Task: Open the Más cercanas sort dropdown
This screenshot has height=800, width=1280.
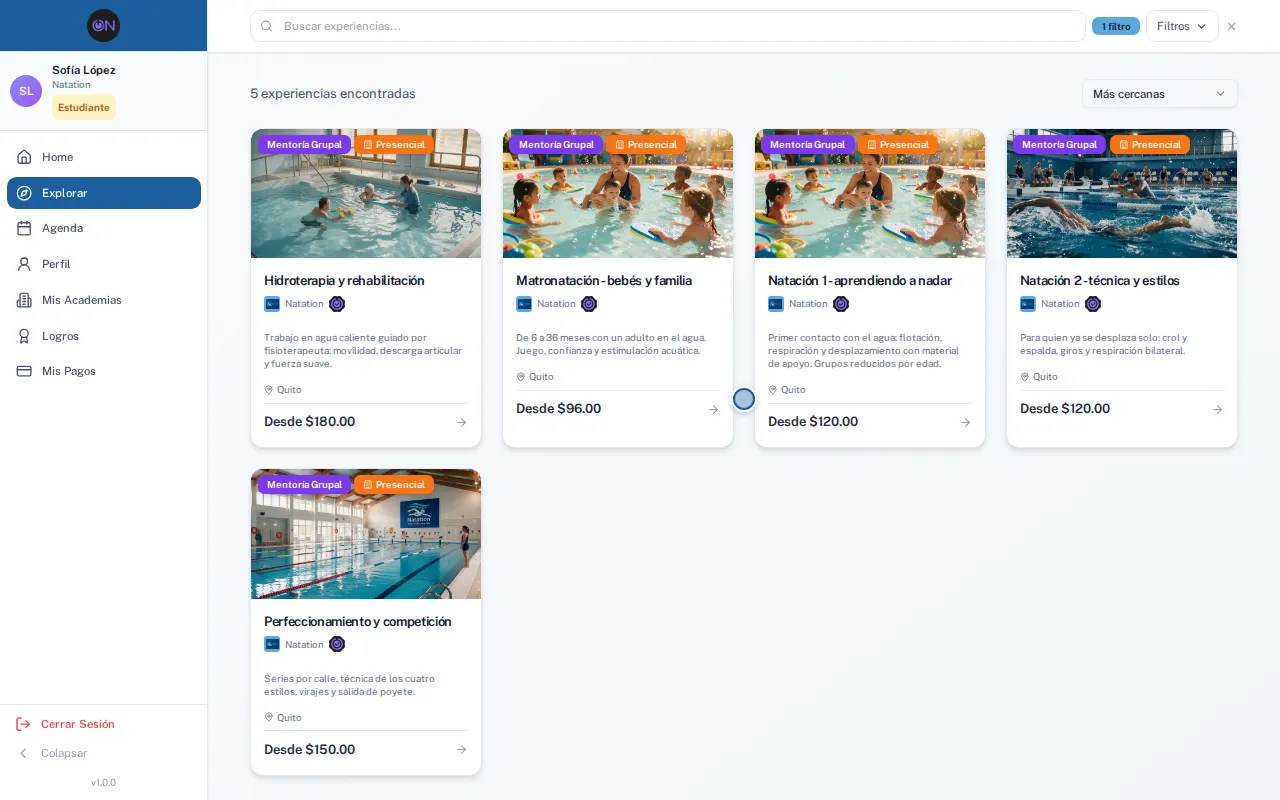Action: tap(1160, 94)
